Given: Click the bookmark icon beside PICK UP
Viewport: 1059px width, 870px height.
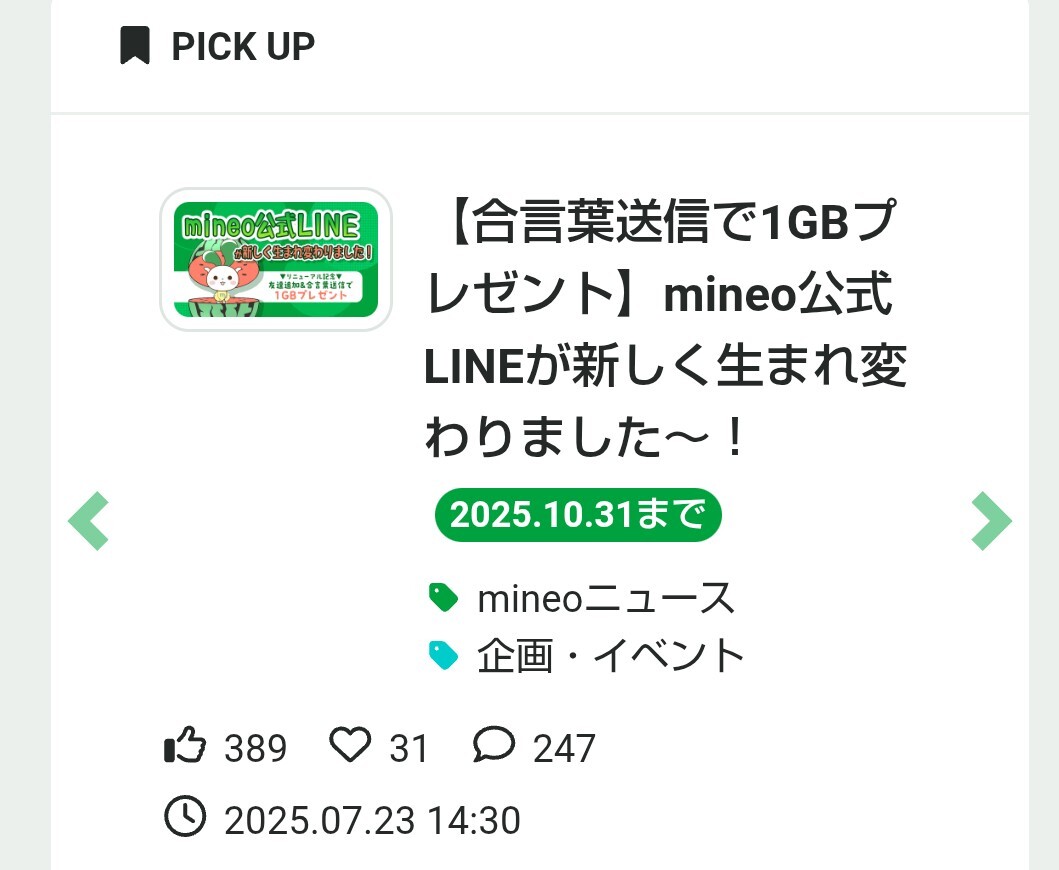Looking at the screenshot, I should pos(135,46).
